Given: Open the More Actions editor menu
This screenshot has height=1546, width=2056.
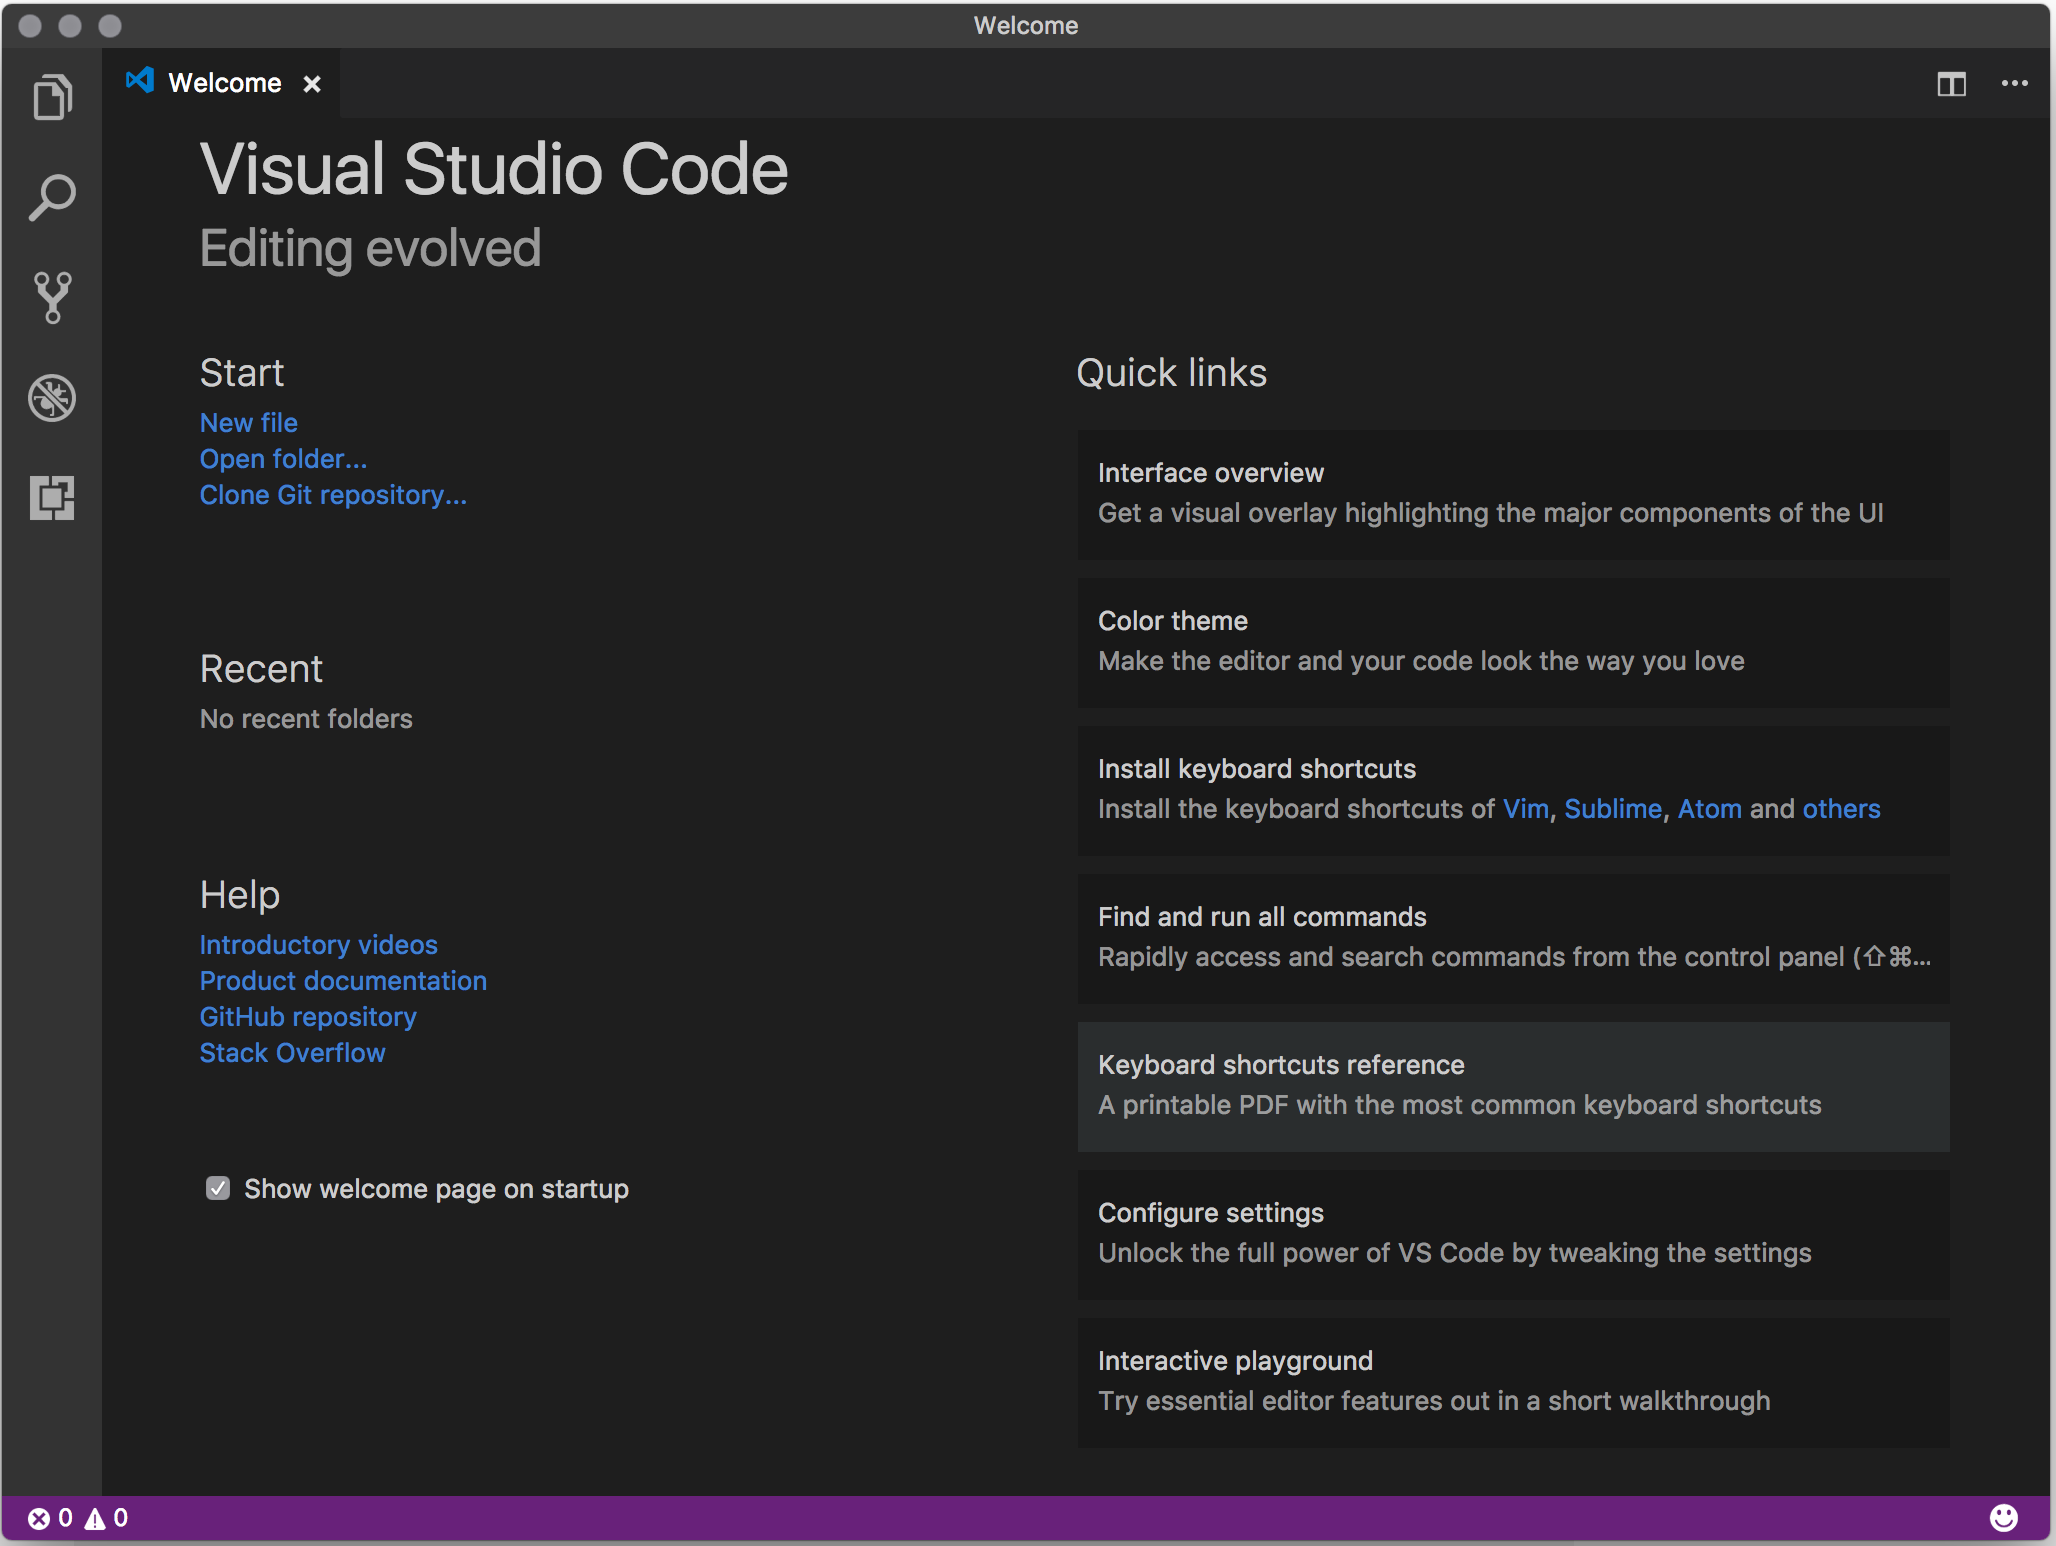Looking at the screenshot, I should pos(2014,84).
